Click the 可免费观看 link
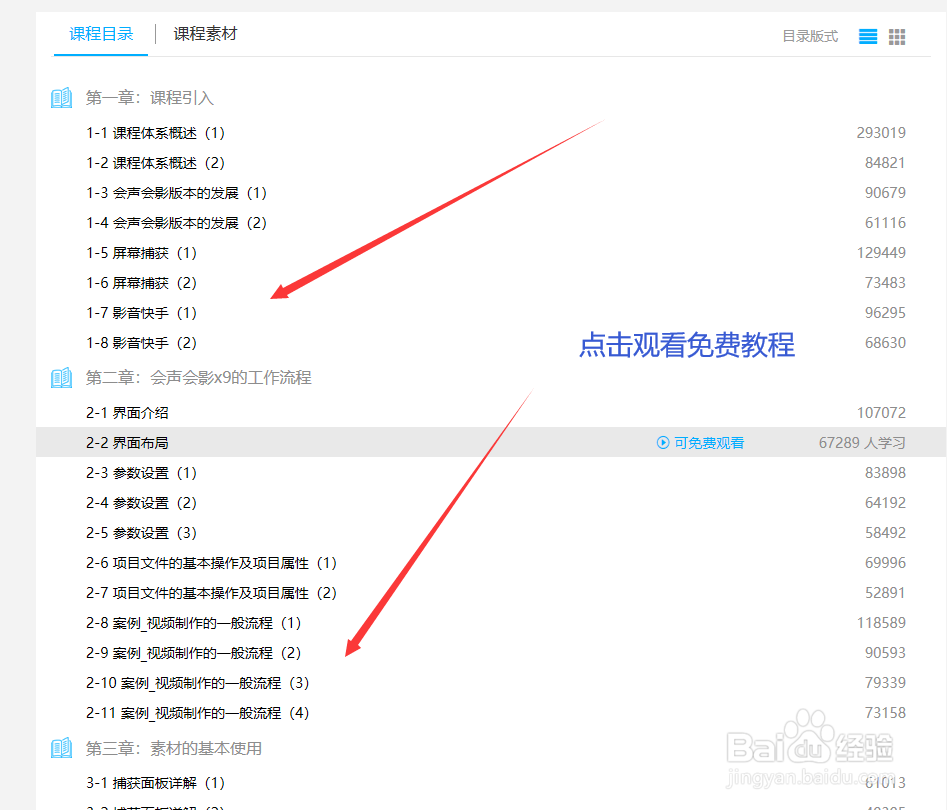Screen dimensions: 947x810 click(709, 443)
